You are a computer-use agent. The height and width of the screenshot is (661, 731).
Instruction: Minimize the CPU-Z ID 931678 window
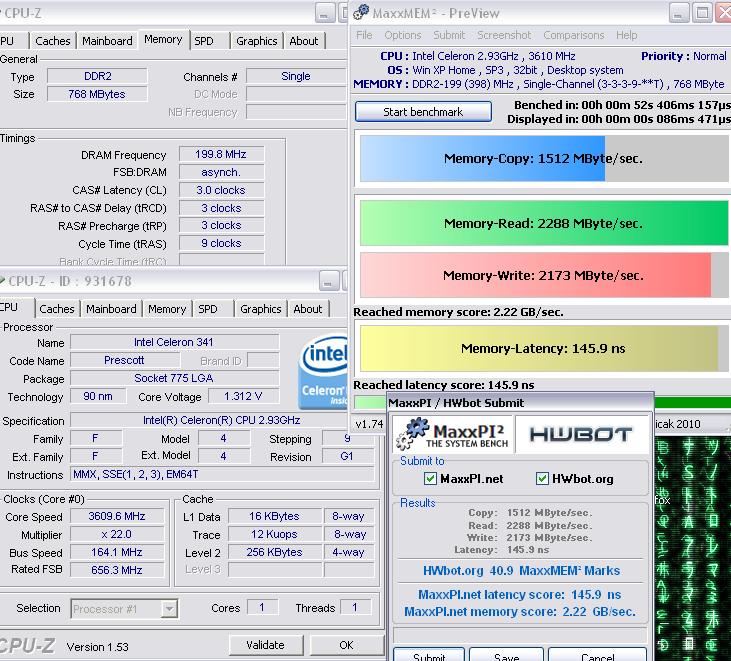(329, 281)
